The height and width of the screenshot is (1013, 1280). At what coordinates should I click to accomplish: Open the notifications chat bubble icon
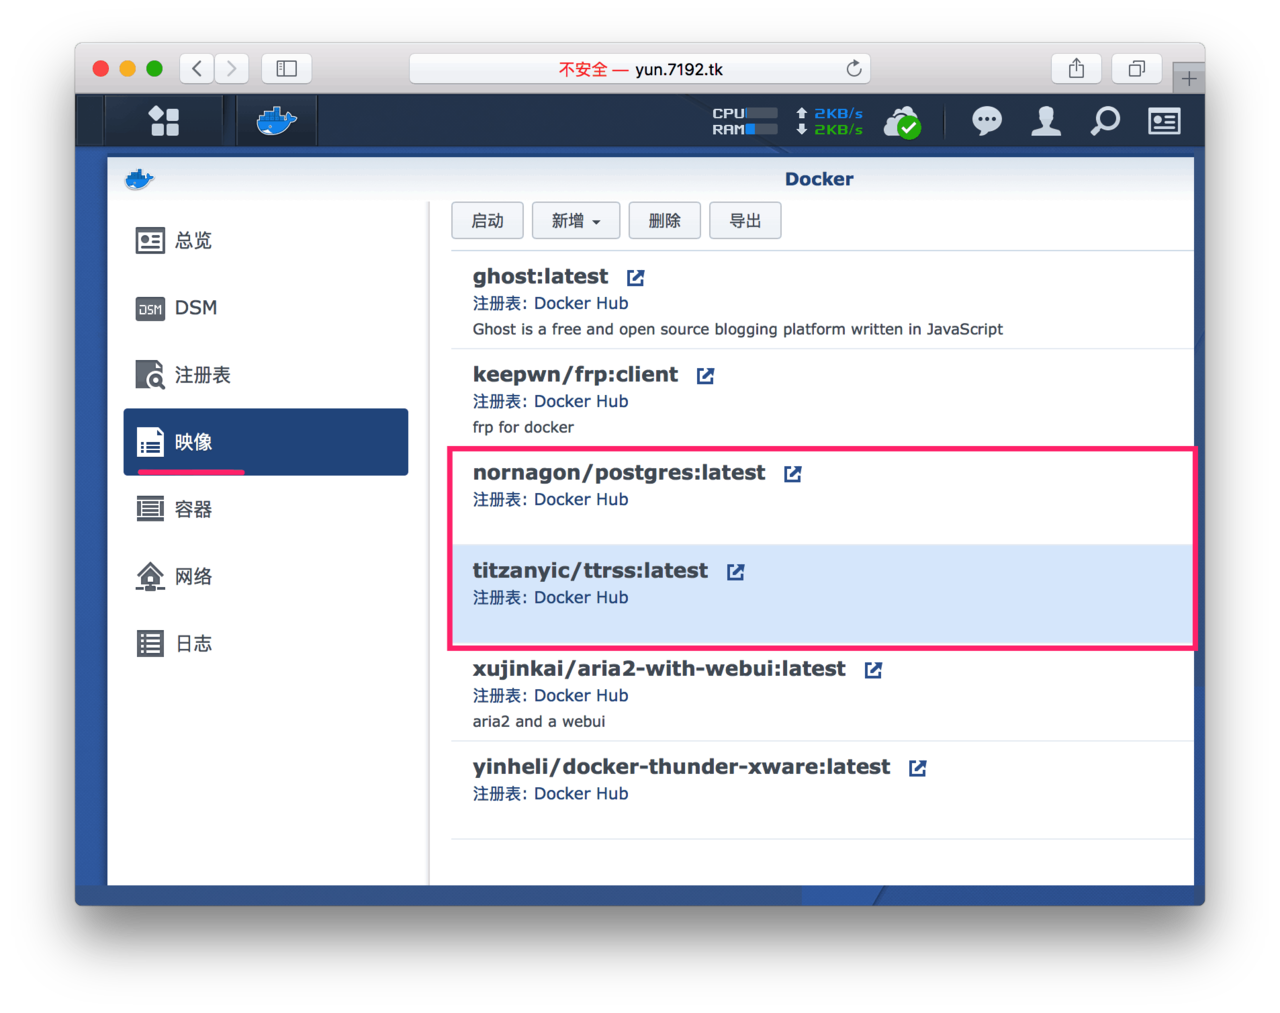tap(987, 121)
